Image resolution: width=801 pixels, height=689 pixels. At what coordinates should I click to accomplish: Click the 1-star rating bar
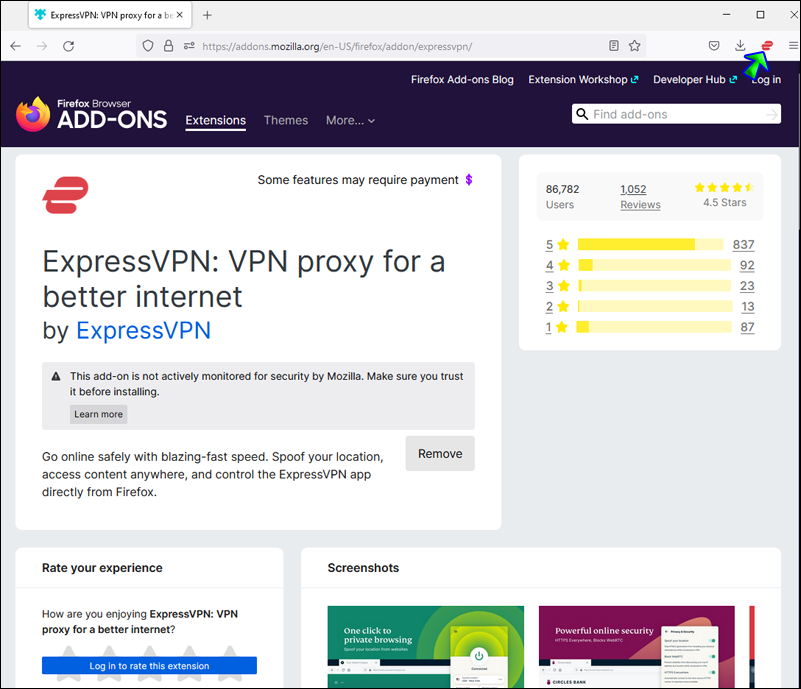654,327
